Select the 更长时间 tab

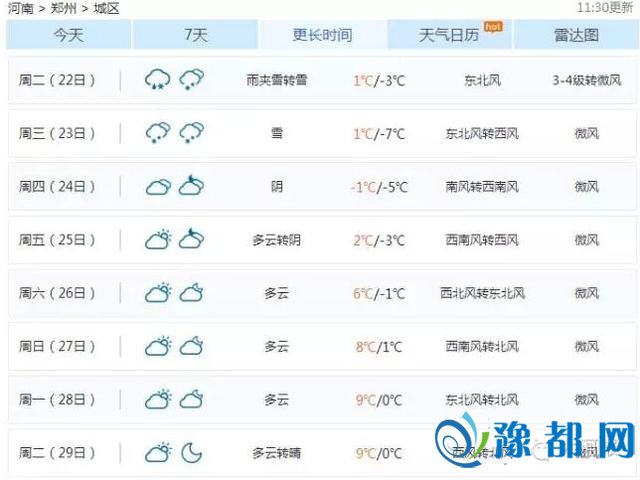tap(322, 35)
